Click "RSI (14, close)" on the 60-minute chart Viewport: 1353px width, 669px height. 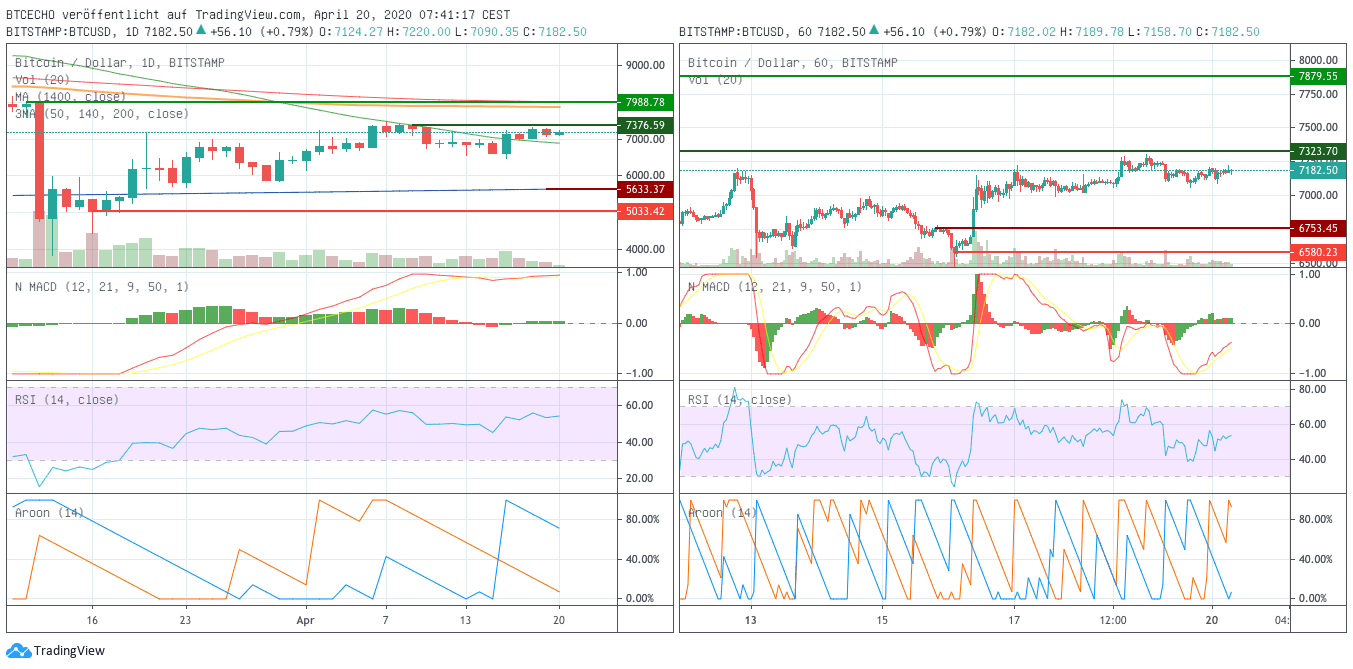point(740,400)
